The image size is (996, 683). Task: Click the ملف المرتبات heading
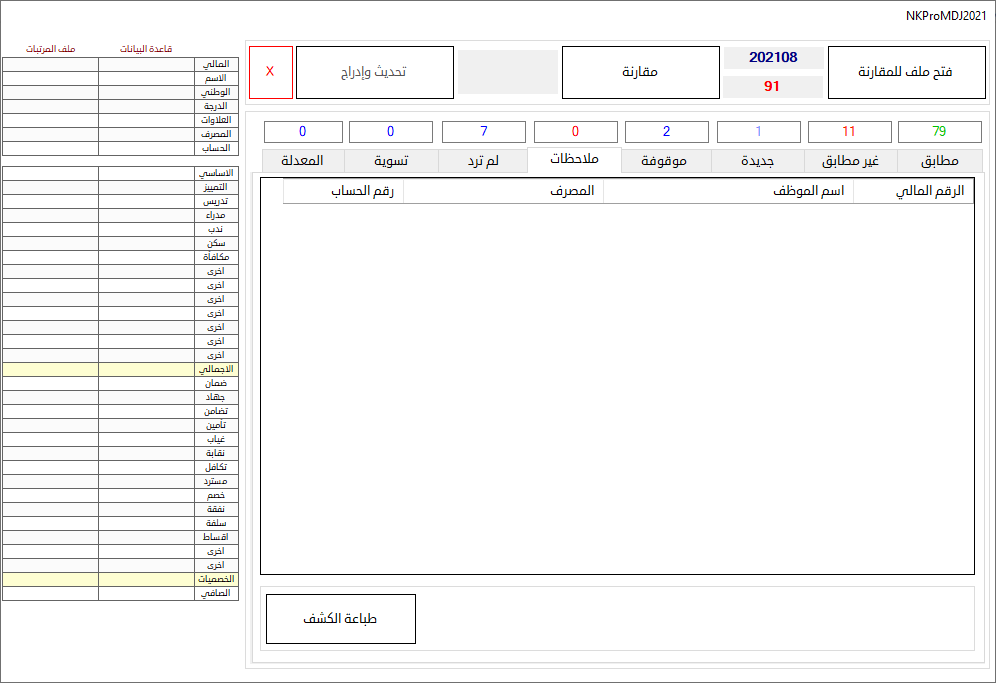51,49
